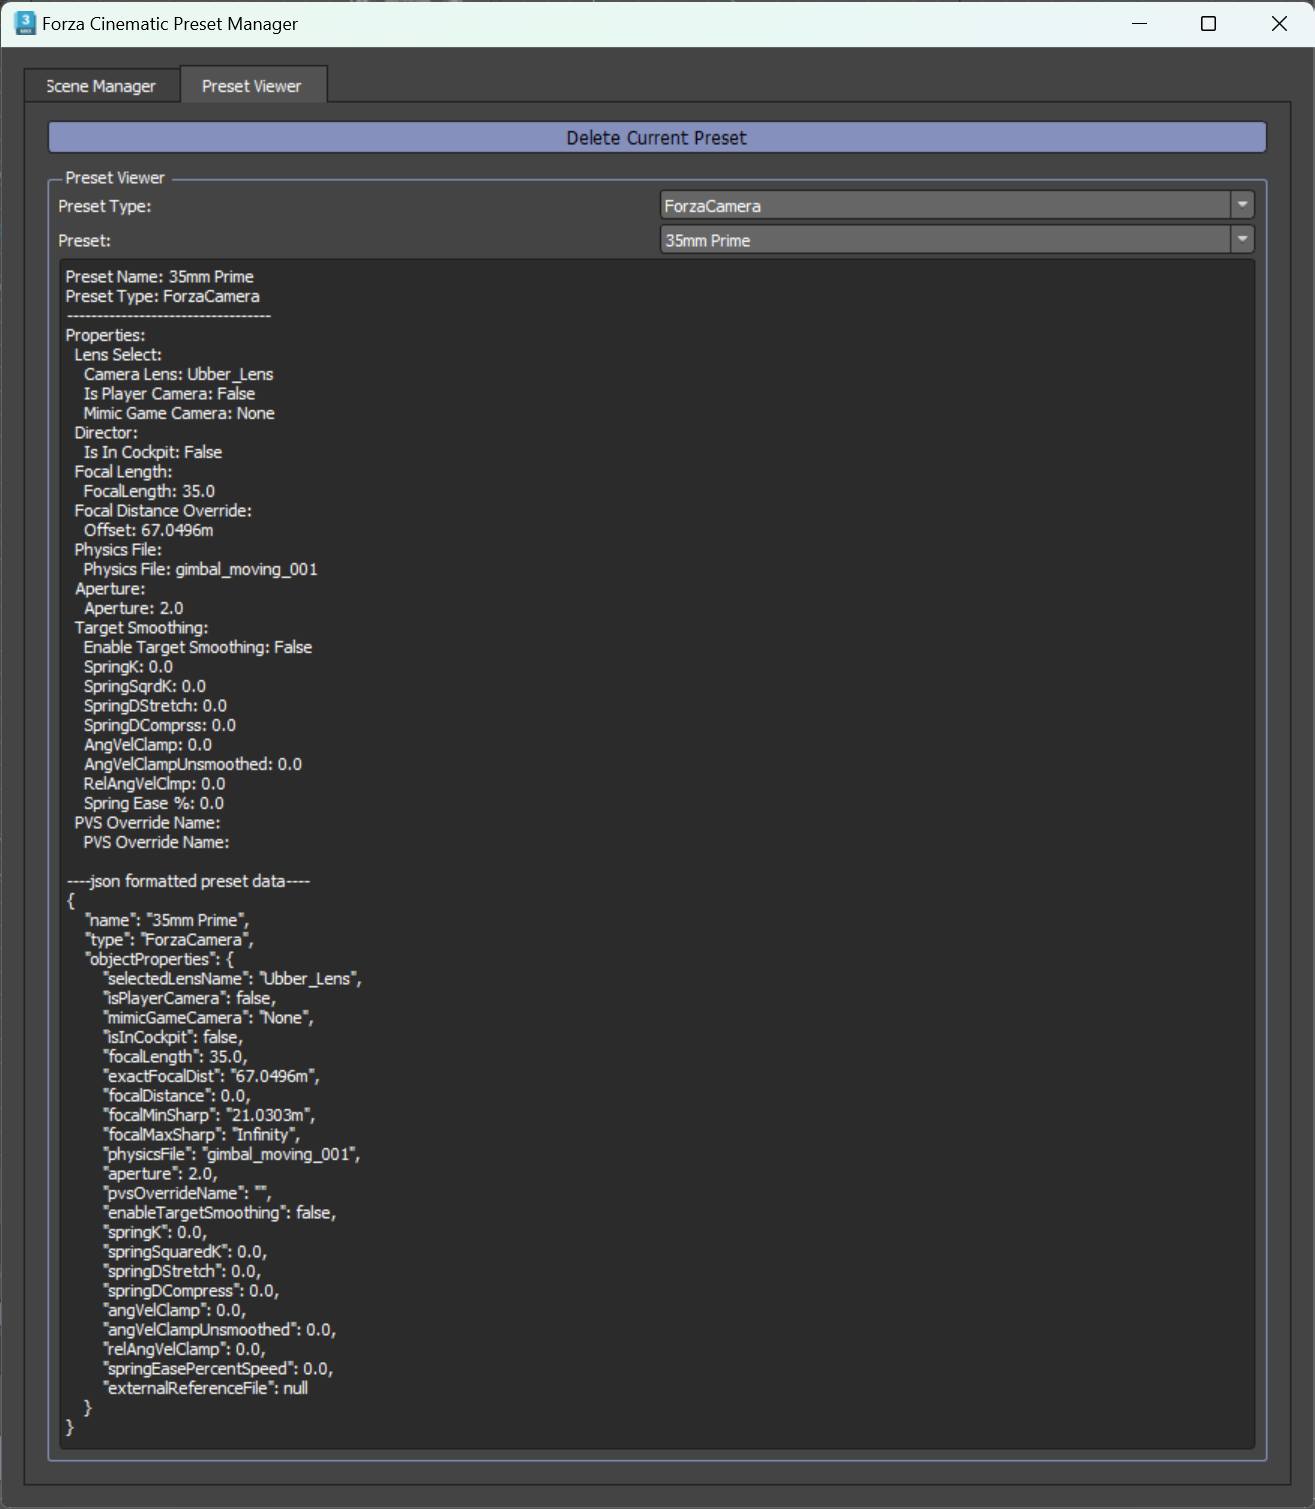This screenshot has height=1509, width=1315.
Task: Close the Forza Cinematic Preset Manager window
Action: (1279, 23)
